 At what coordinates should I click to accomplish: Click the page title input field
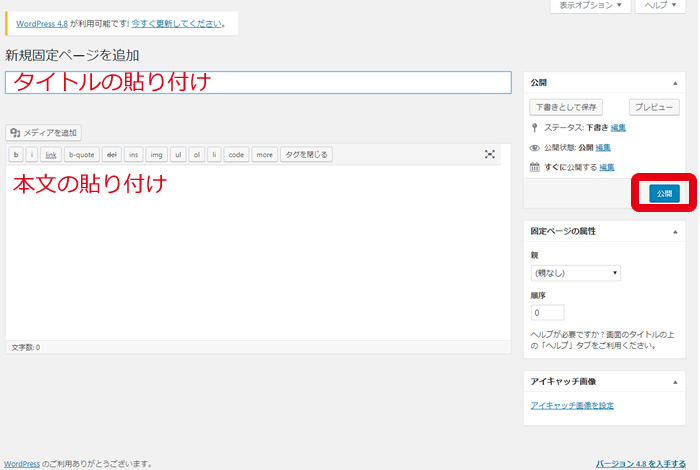(258, 83)
